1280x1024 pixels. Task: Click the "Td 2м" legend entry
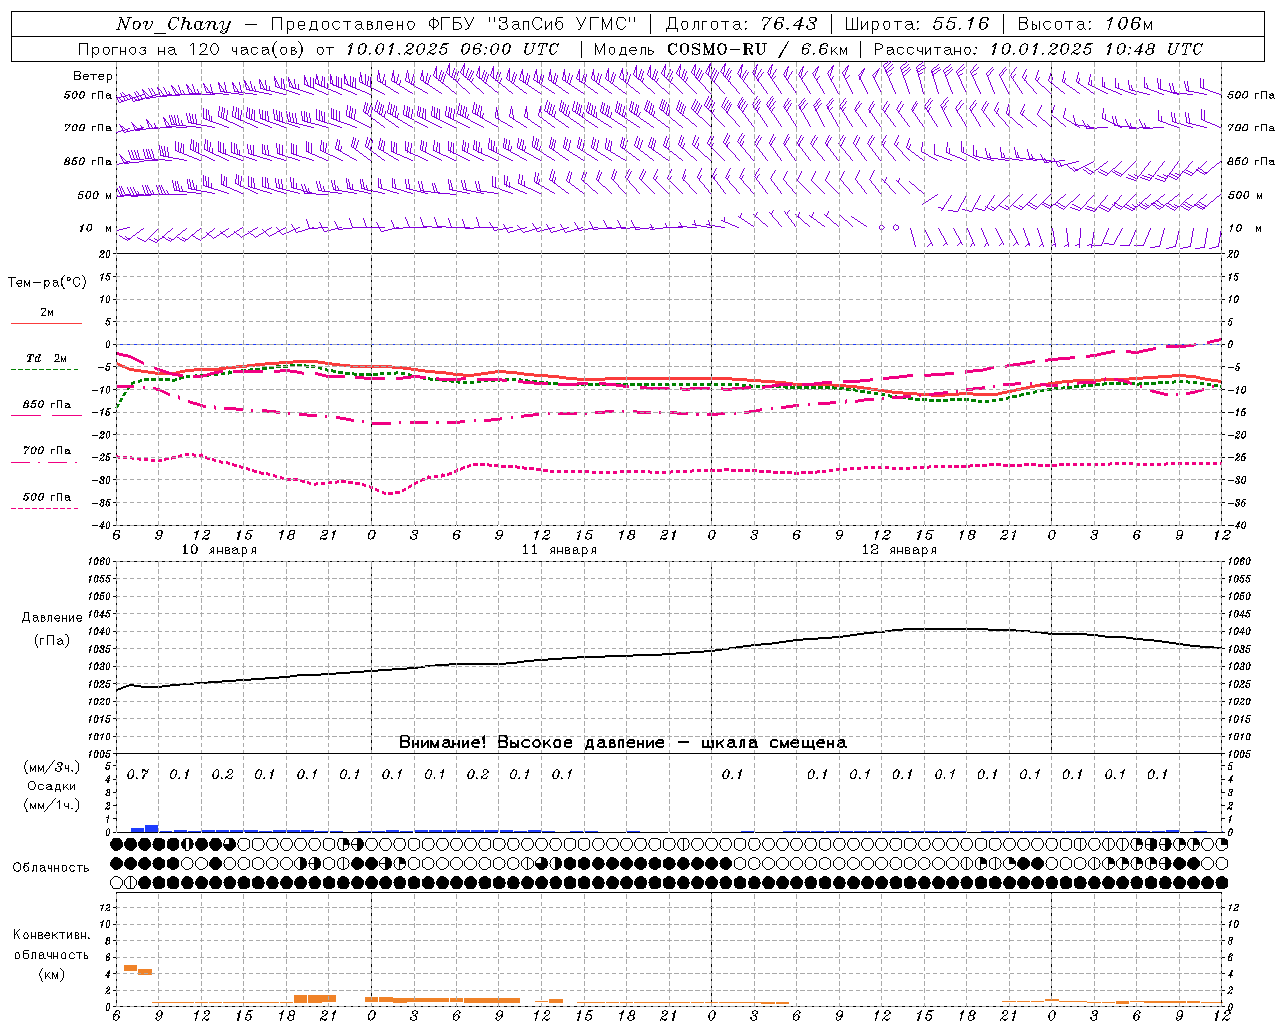(46, 358)
